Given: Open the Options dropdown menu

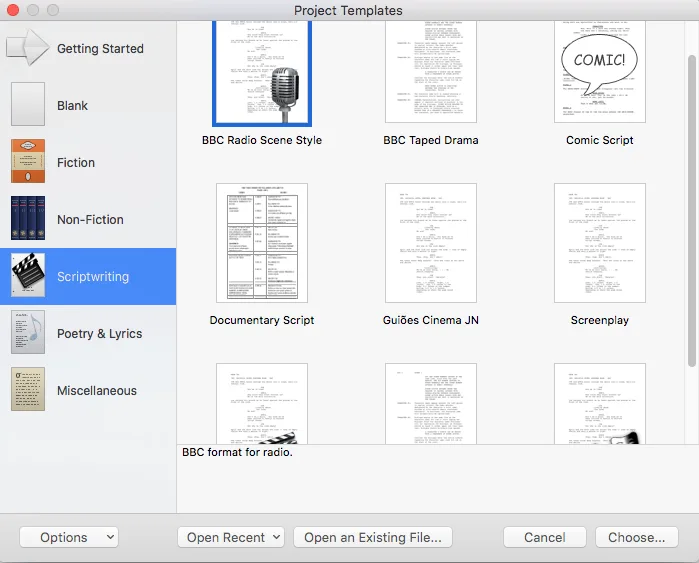Looking at the screenshot, I should point(69,537).
